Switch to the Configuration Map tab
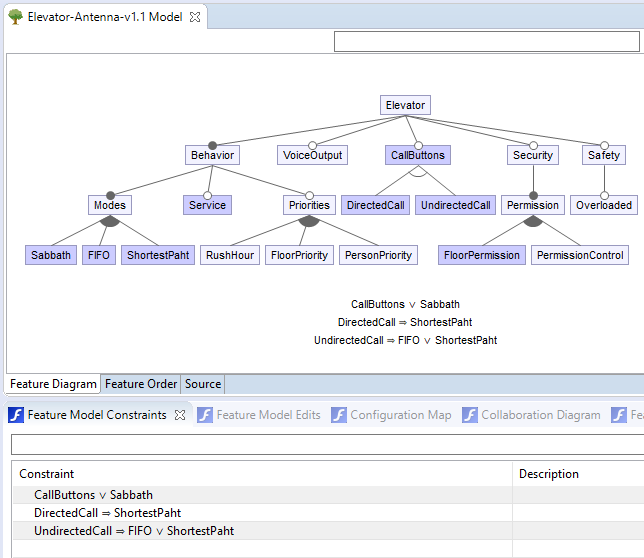 click(x=401, y=415)
